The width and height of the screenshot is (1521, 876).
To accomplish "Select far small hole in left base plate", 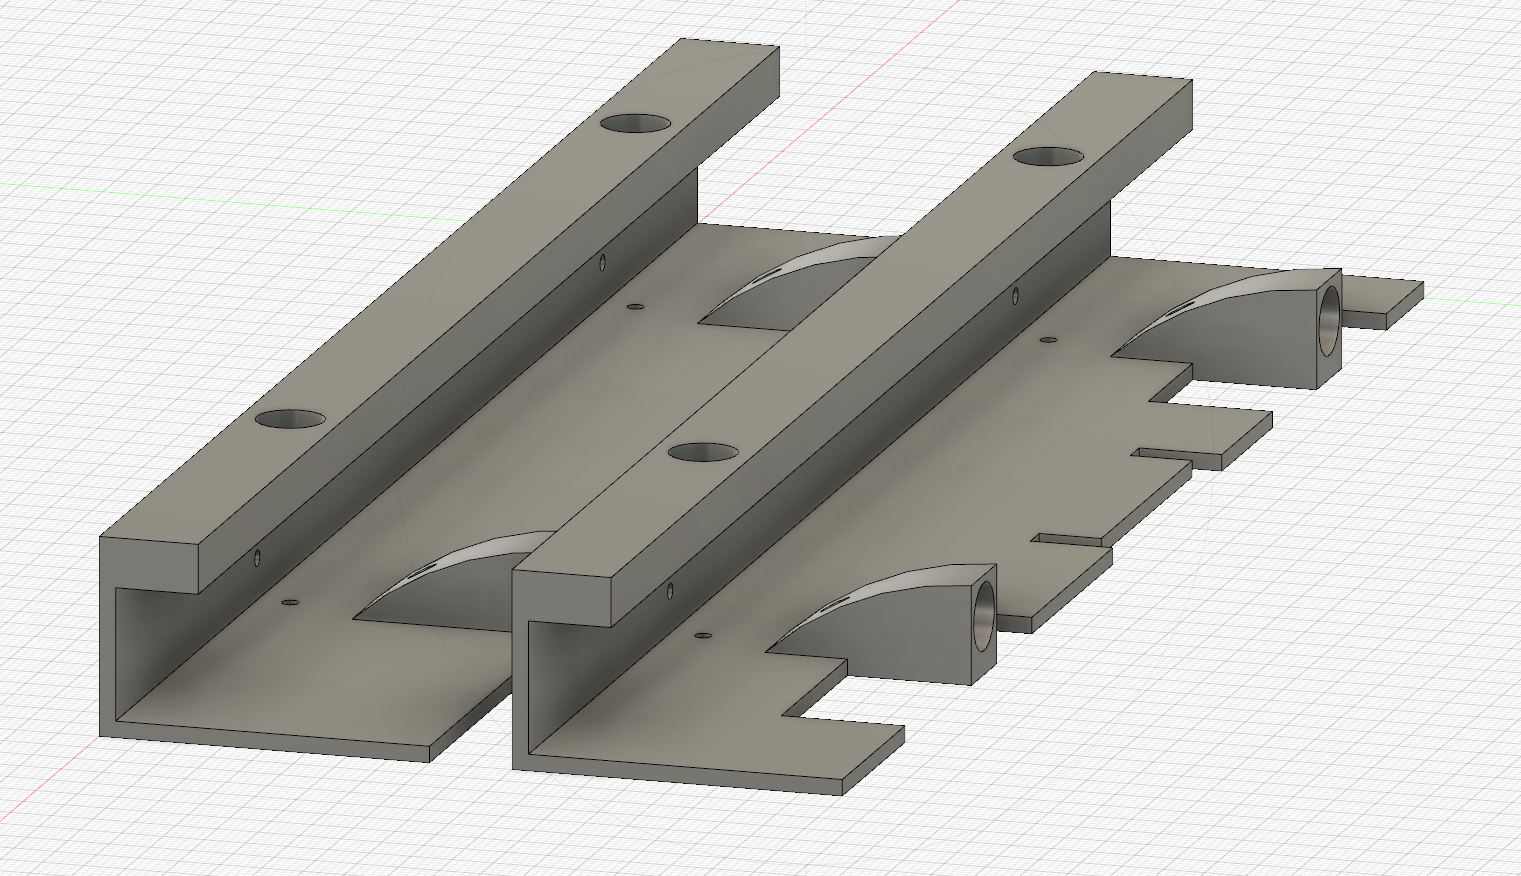I will [634, 307].
